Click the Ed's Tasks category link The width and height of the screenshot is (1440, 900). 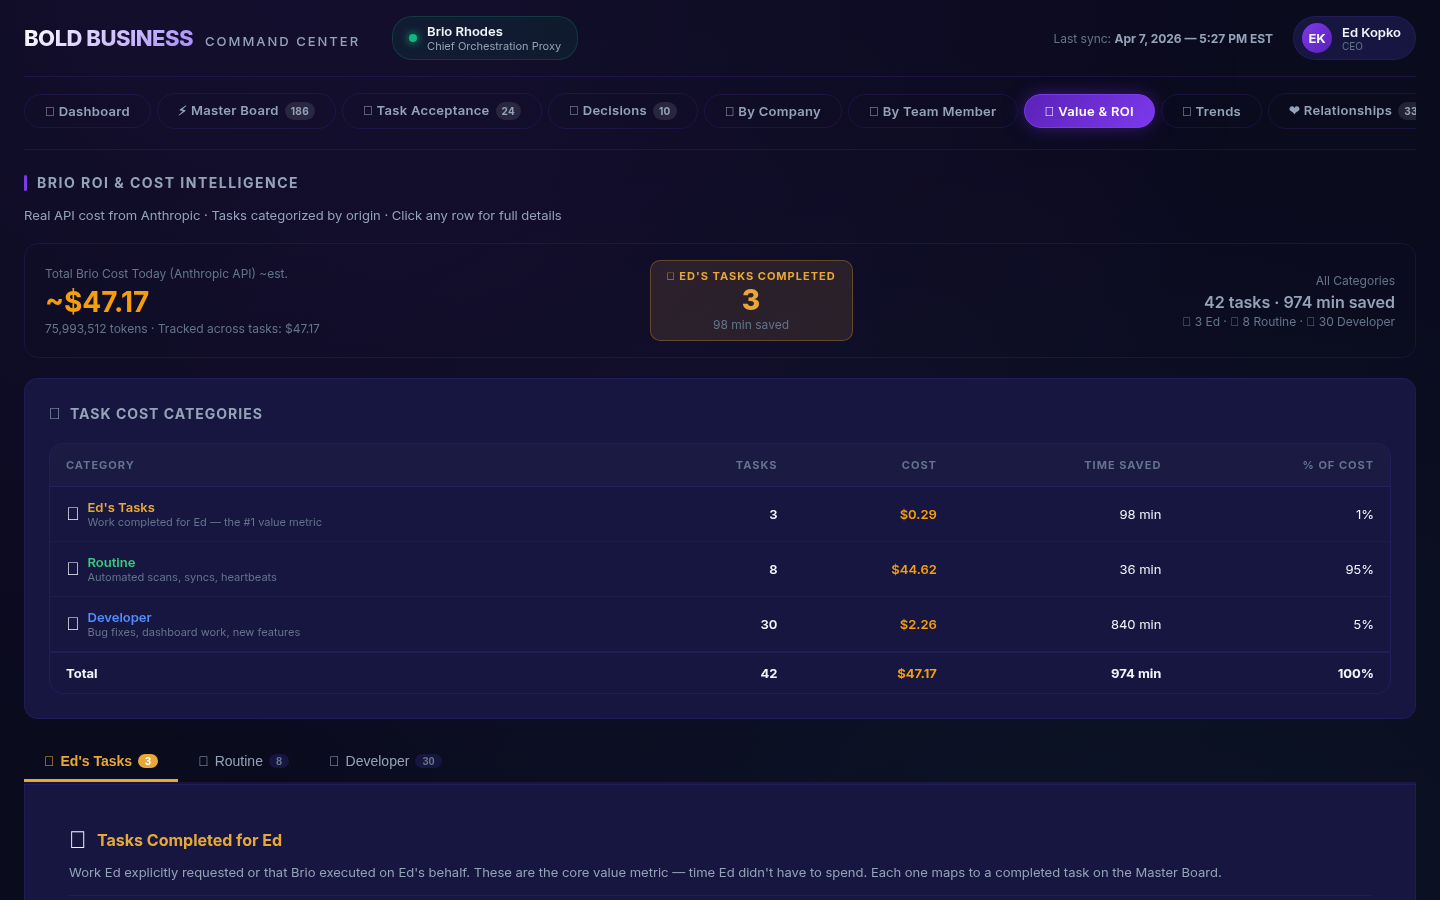point(120,507)
